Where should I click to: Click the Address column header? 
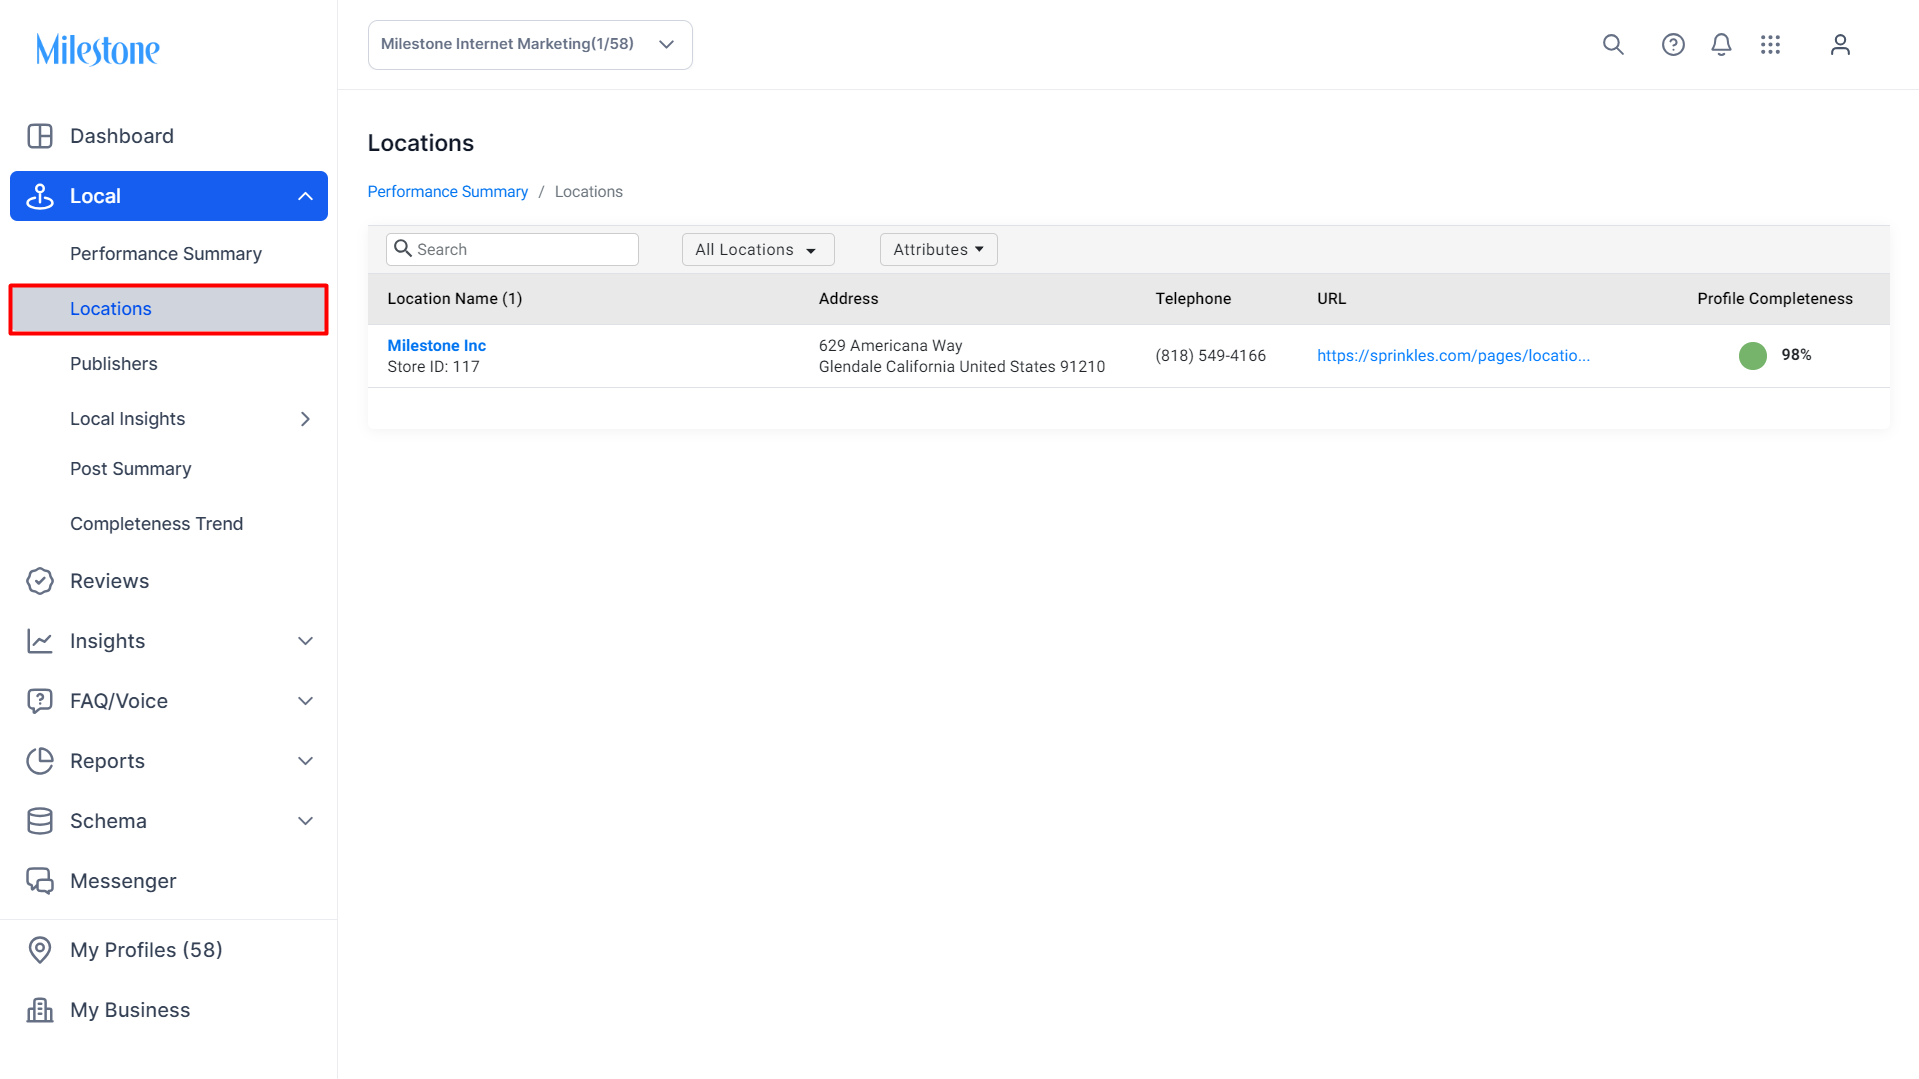pos(848,299)
